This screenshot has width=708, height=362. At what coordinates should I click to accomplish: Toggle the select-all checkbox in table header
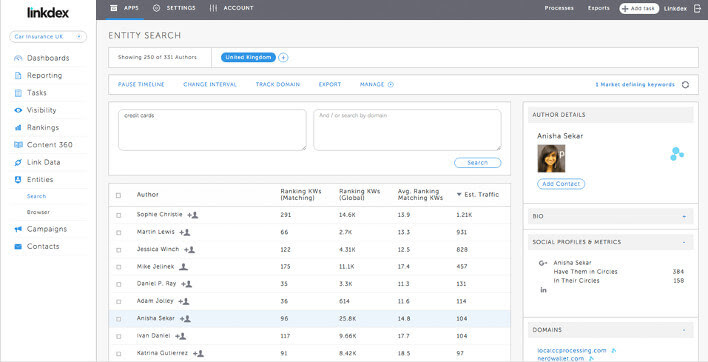[118, 195]
